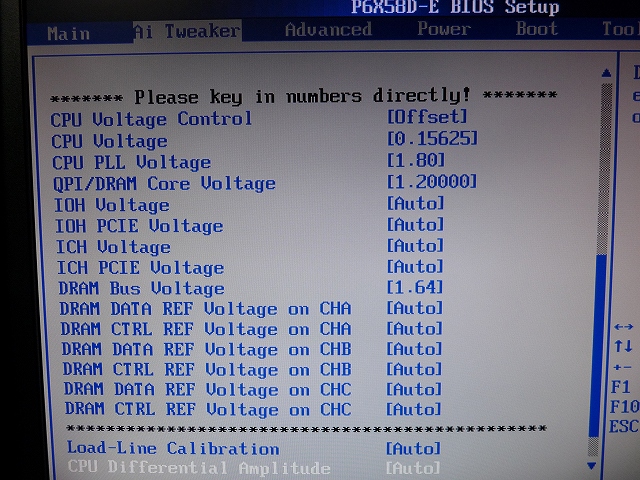Click the CPU Voltage value 0.15625
Viewport: 640px width, 480px height.
(432, 138)
